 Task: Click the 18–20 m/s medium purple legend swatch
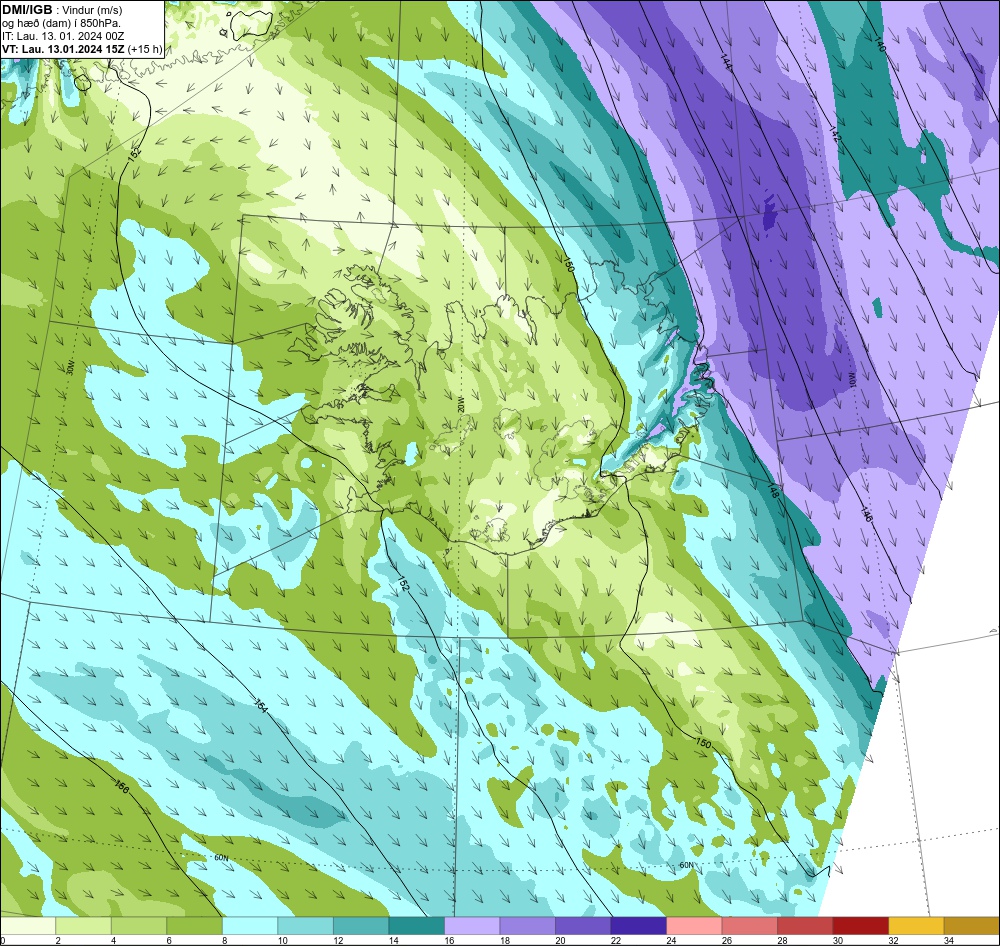click(x=527, y=925)
